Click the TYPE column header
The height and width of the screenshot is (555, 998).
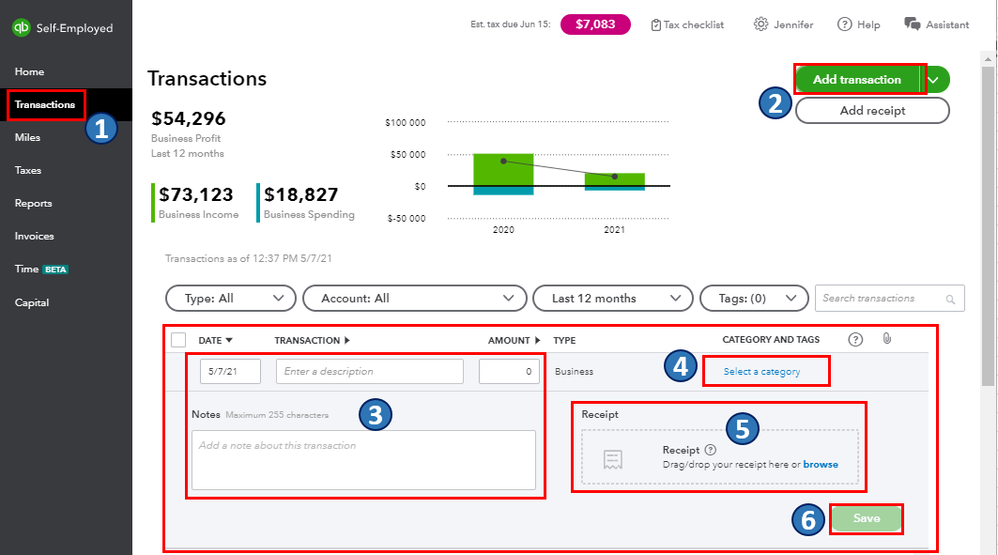pyautogui.click(x=565, y=341)
